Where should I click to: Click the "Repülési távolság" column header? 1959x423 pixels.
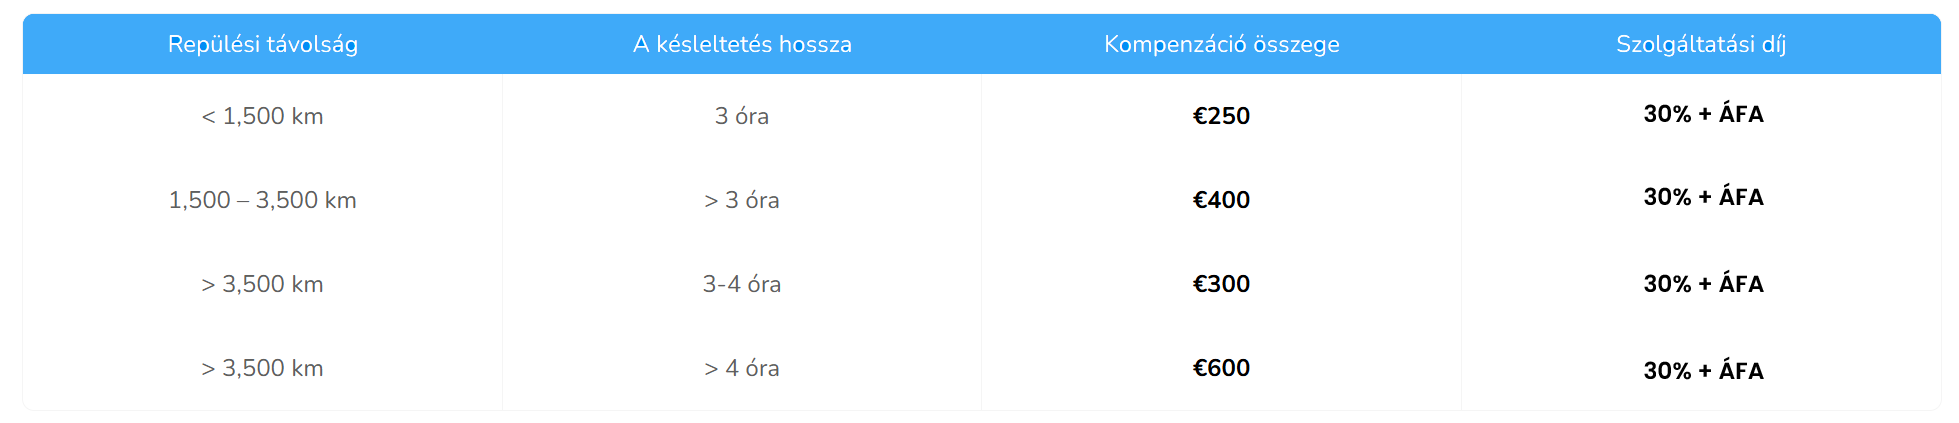click(x=262, y=44)
